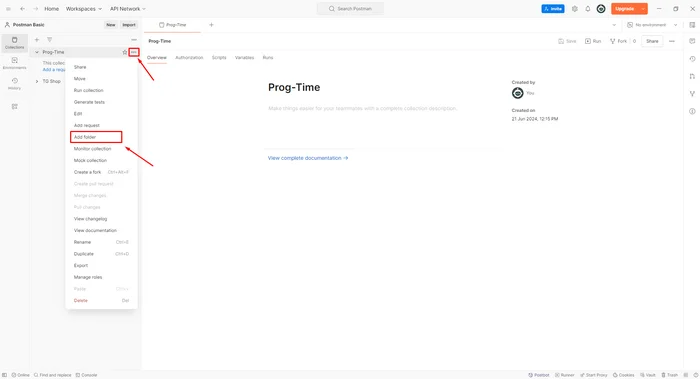Viewport: 700px width, 379px height.
Task: Open View complete documentation link
Action: [x=308, y=158]
